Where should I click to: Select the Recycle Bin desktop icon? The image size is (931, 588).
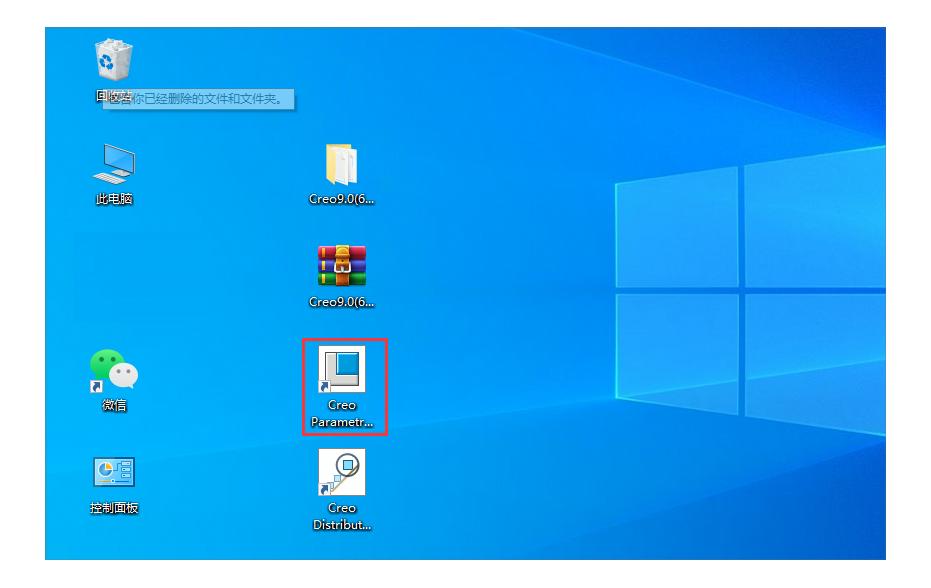114,60
